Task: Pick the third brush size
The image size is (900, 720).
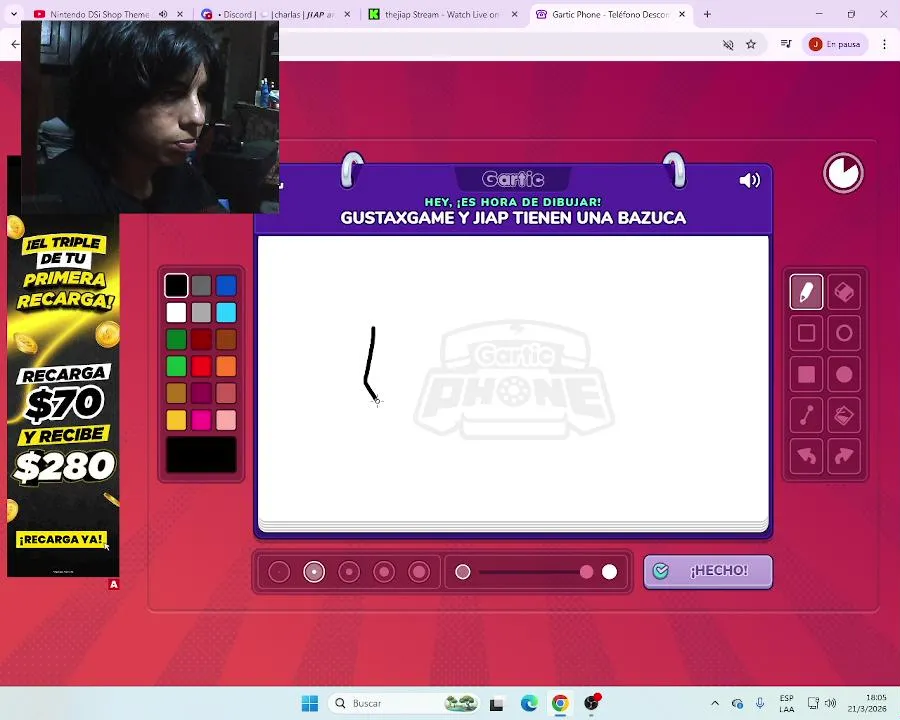Action: (349, 572)
